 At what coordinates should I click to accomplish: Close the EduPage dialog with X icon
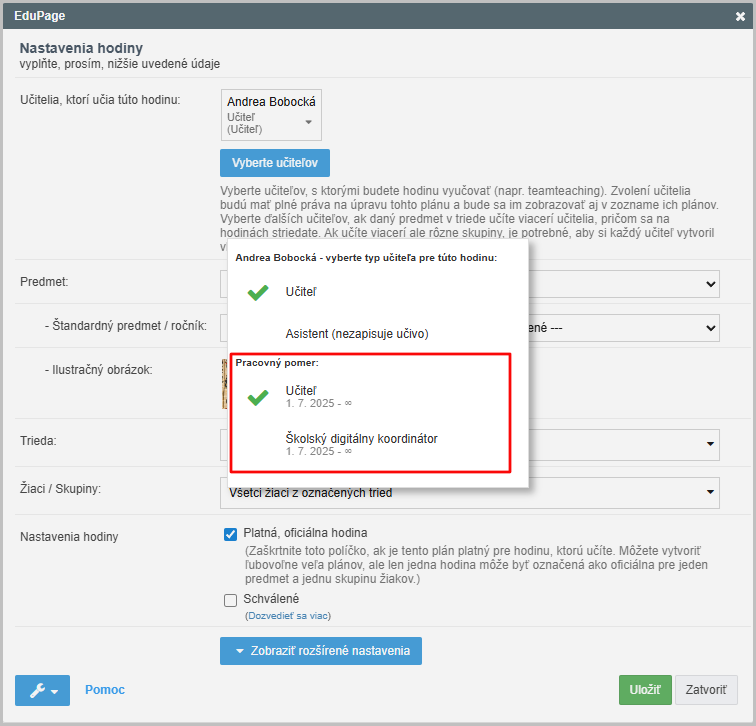tap(740, 17)
